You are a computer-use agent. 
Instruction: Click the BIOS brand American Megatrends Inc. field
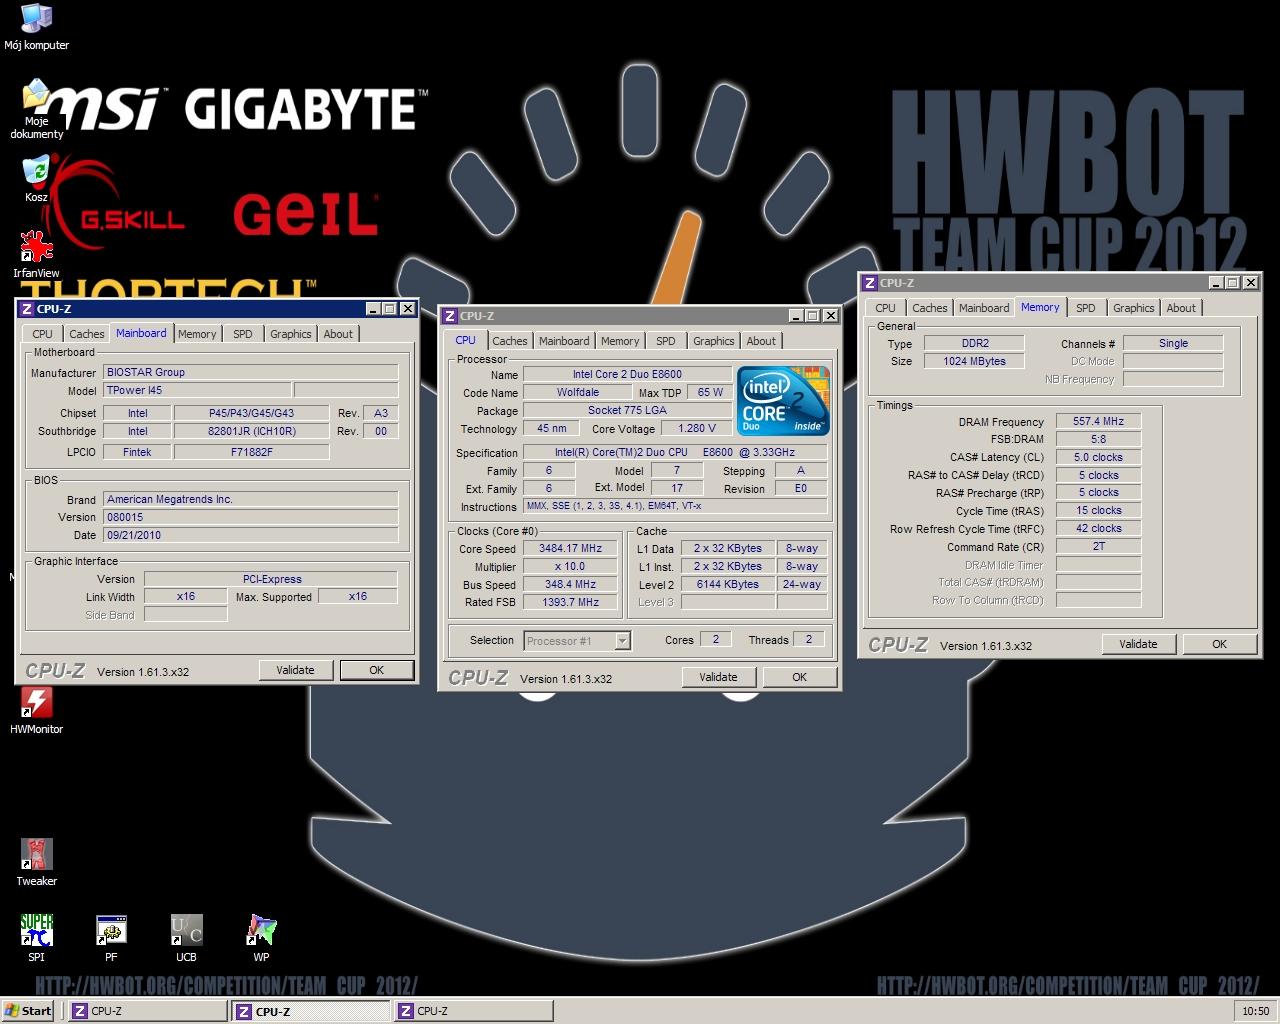click(x=251, y=499)
